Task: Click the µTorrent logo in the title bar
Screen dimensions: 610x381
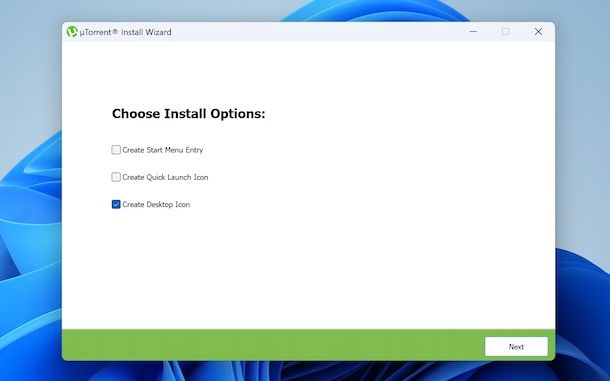Action: coord(72,32)
